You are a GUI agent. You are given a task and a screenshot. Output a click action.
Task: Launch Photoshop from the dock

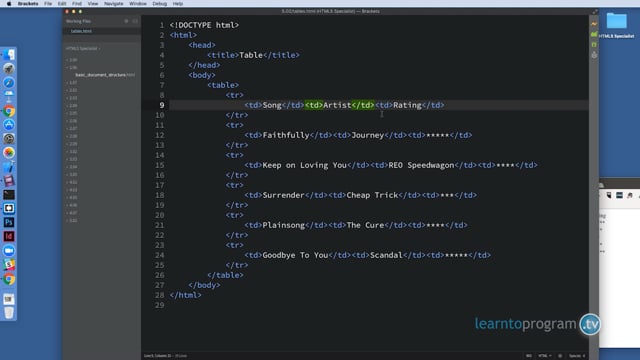coord(9,222)
